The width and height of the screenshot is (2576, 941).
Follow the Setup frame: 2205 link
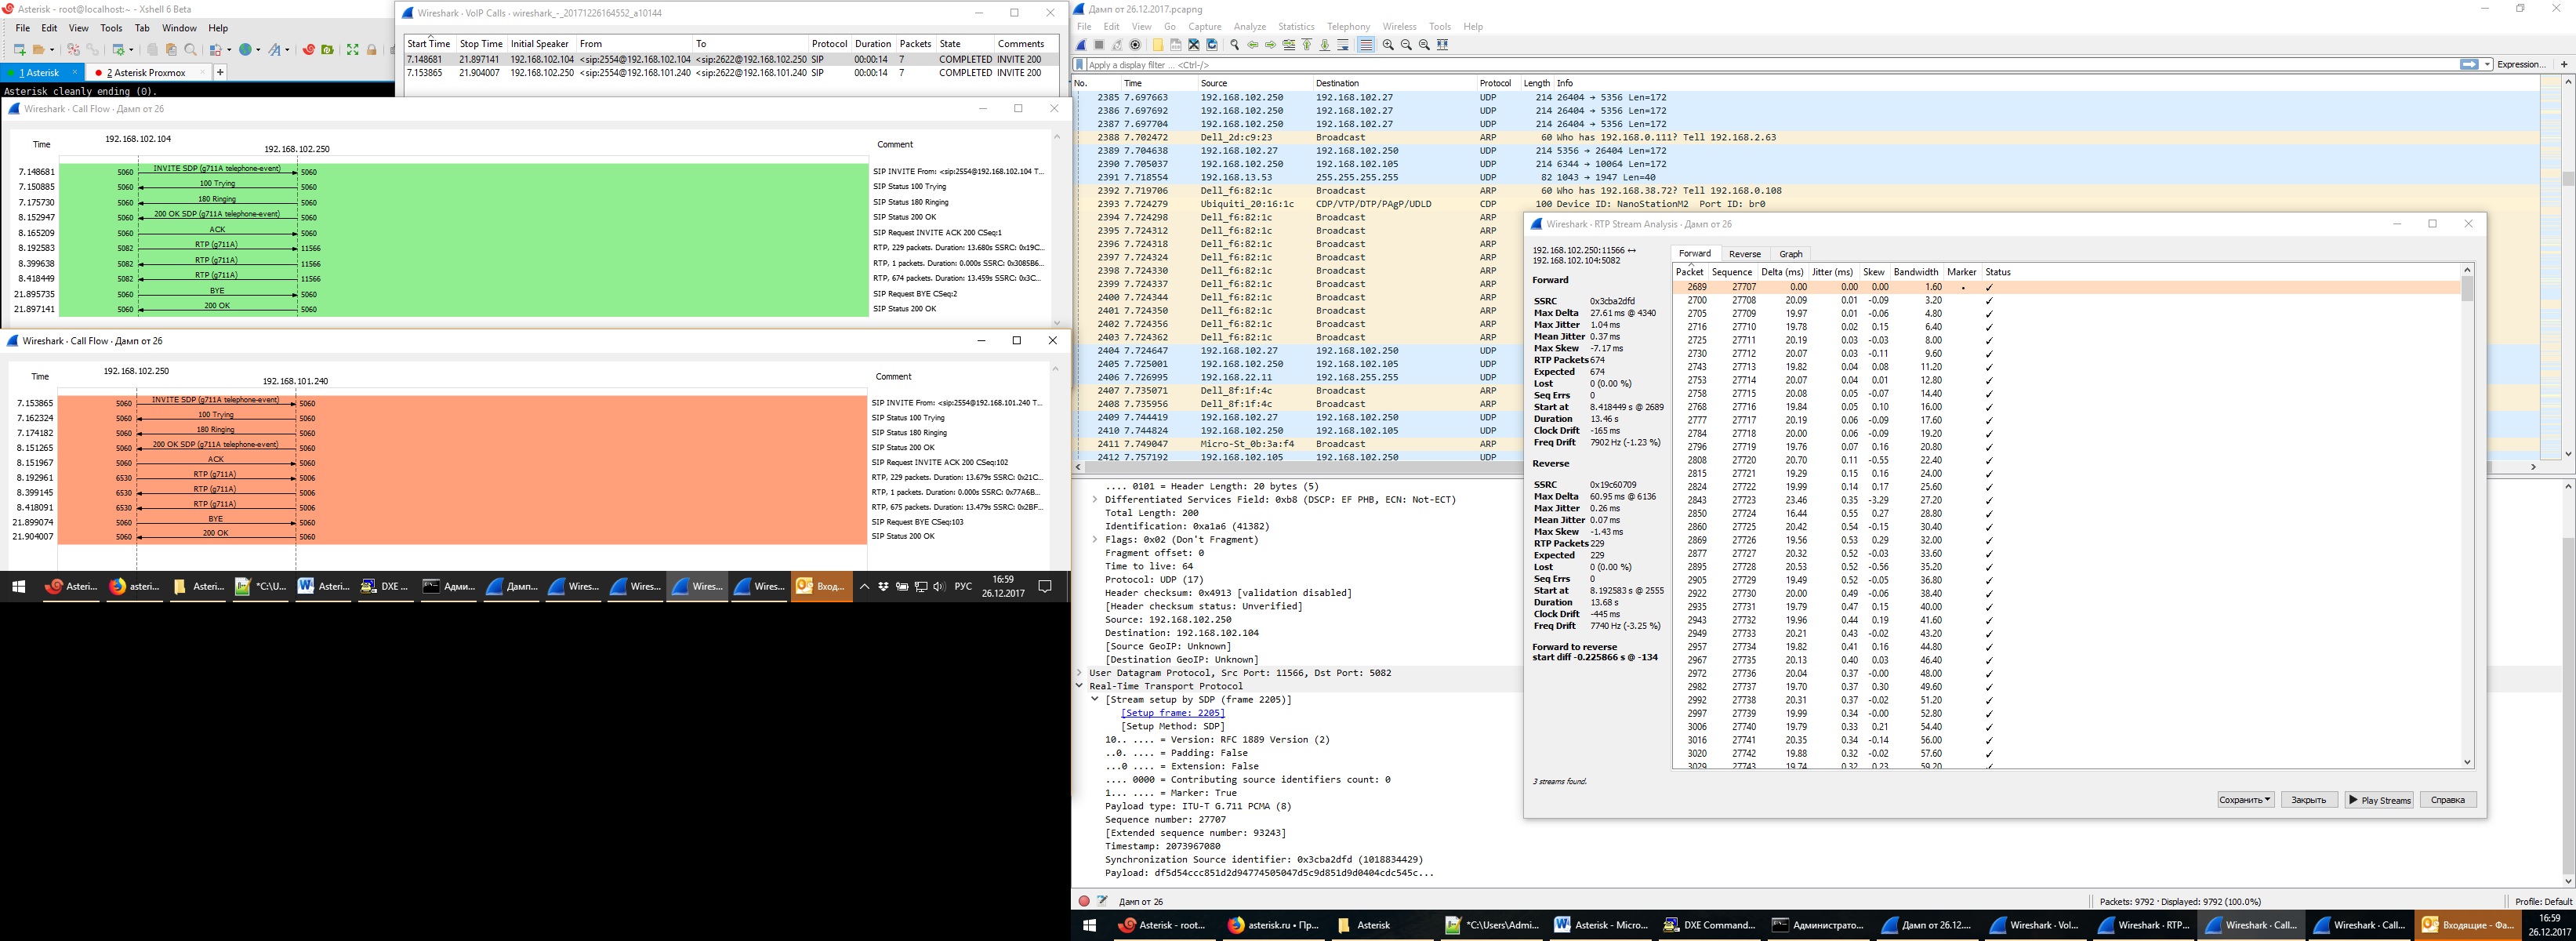pos(1172,713)
